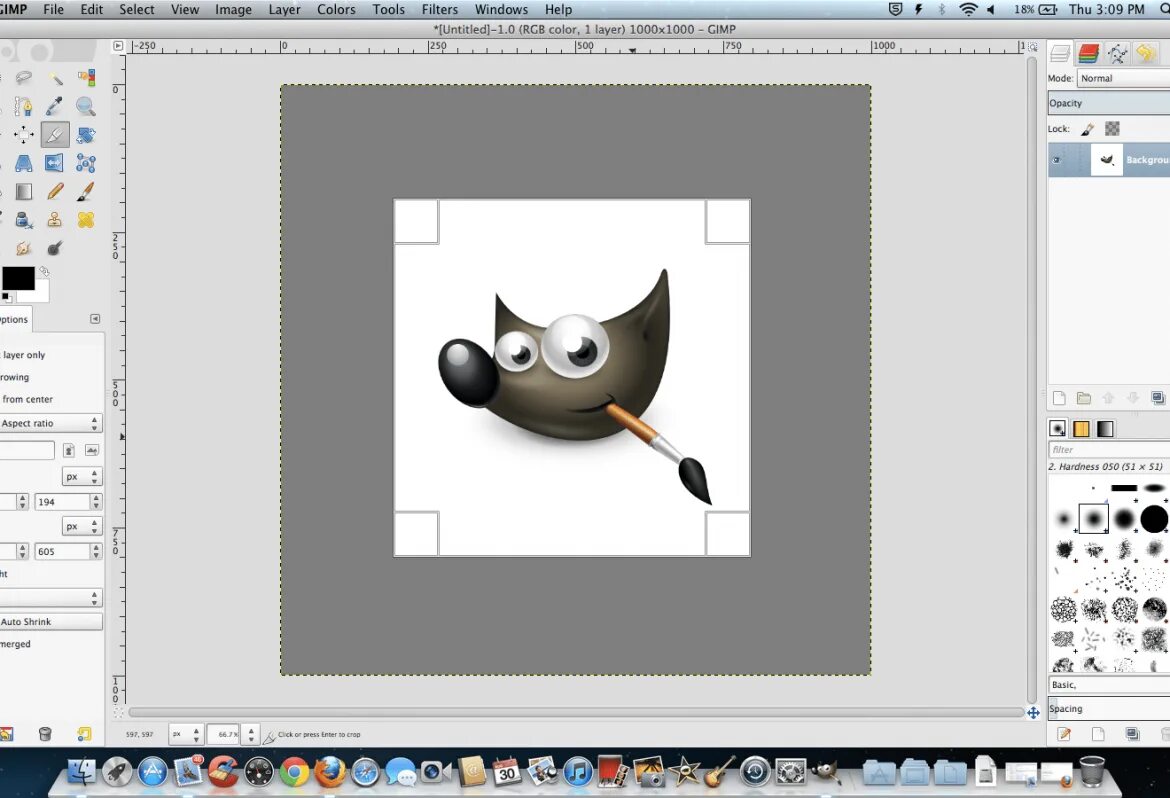1170x798 pixels.
Task: Reset colors to default black and white
Action: pyautogui.click(x=6, y=297)
